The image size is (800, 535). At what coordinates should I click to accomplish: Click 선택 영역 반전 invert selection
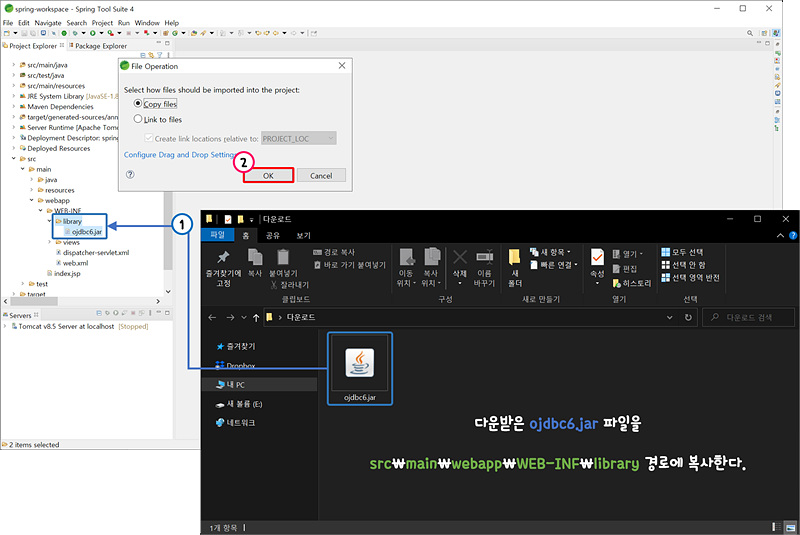(690, 278)
